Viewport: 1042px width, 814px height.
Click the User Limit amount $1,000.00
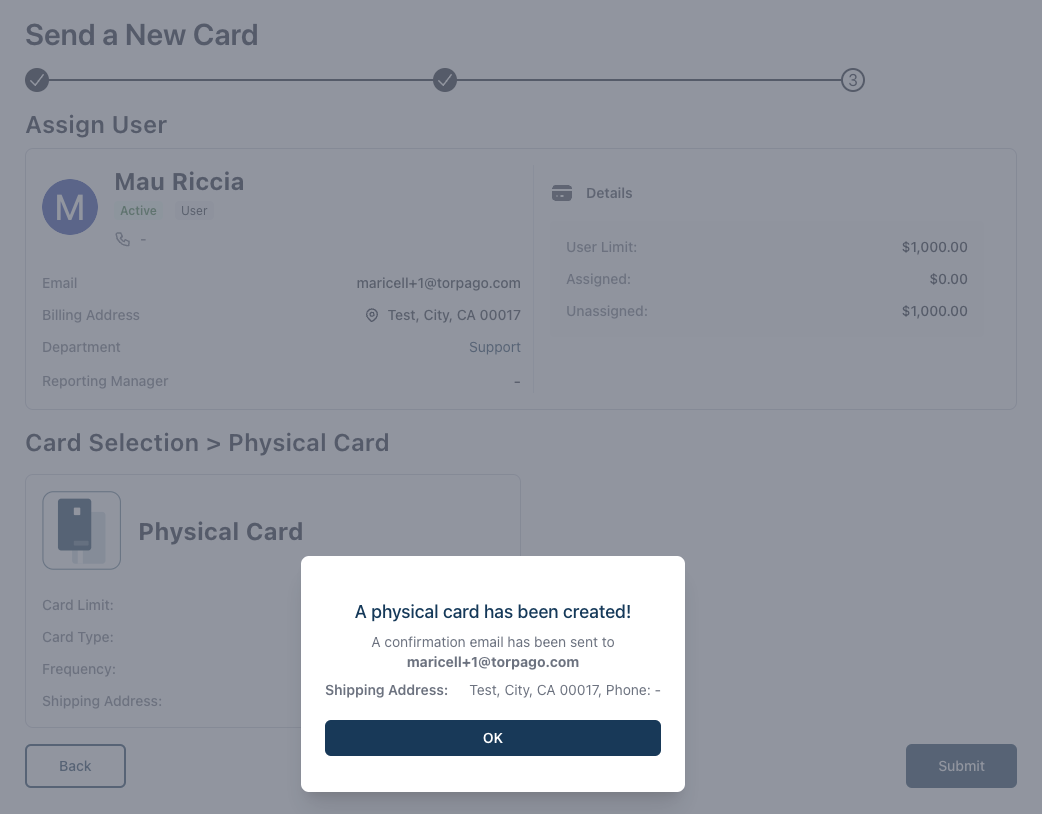(x=934, y=247)
